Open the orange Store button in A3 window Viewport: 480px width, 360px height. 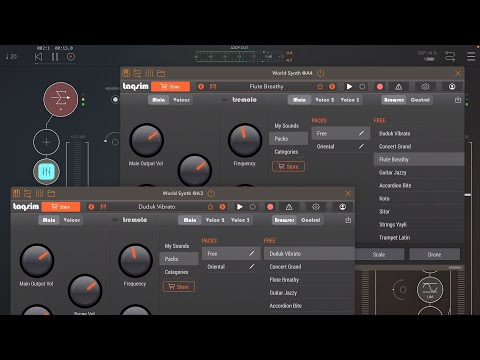[61, 207]
